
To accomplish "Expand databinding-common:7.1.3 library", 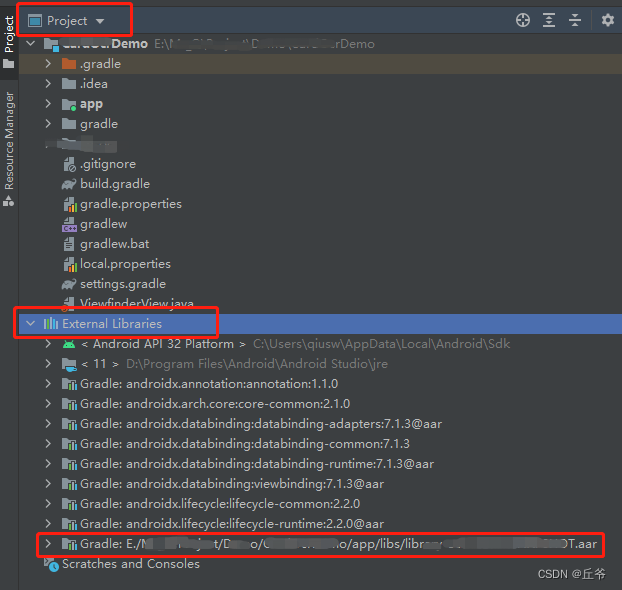I will point(48,444).
